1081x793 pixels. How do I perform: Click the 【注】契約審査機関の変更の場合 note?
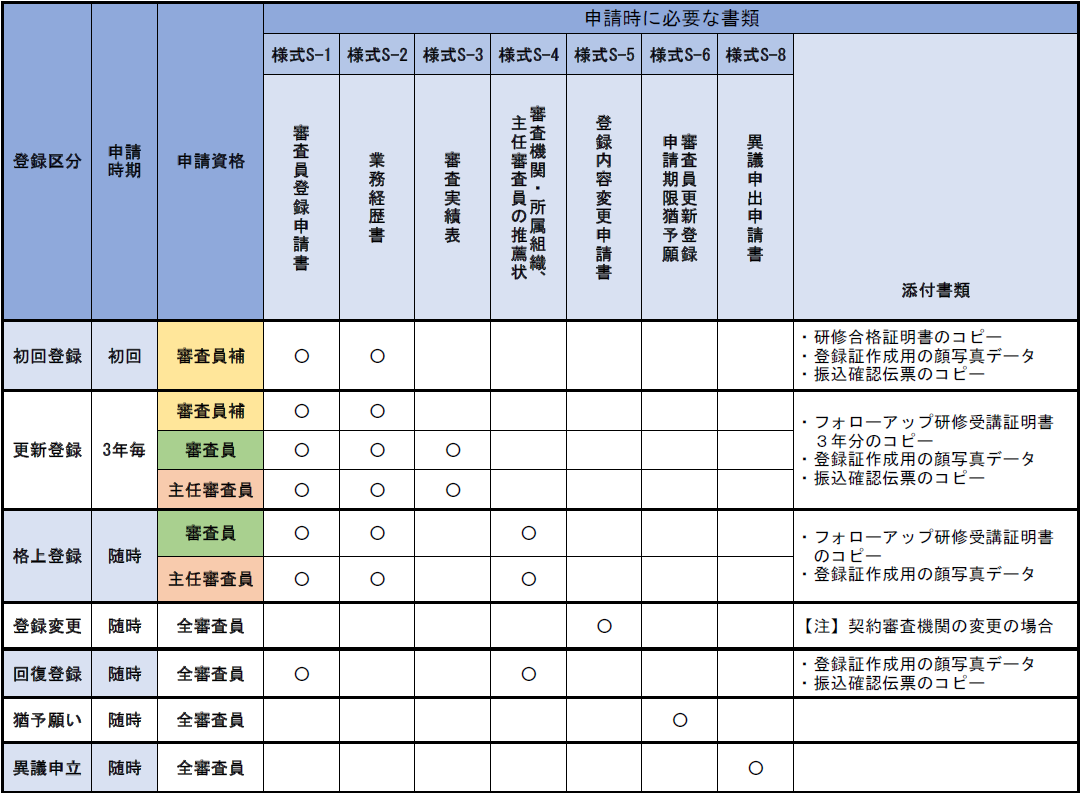[x=927, y=626]
